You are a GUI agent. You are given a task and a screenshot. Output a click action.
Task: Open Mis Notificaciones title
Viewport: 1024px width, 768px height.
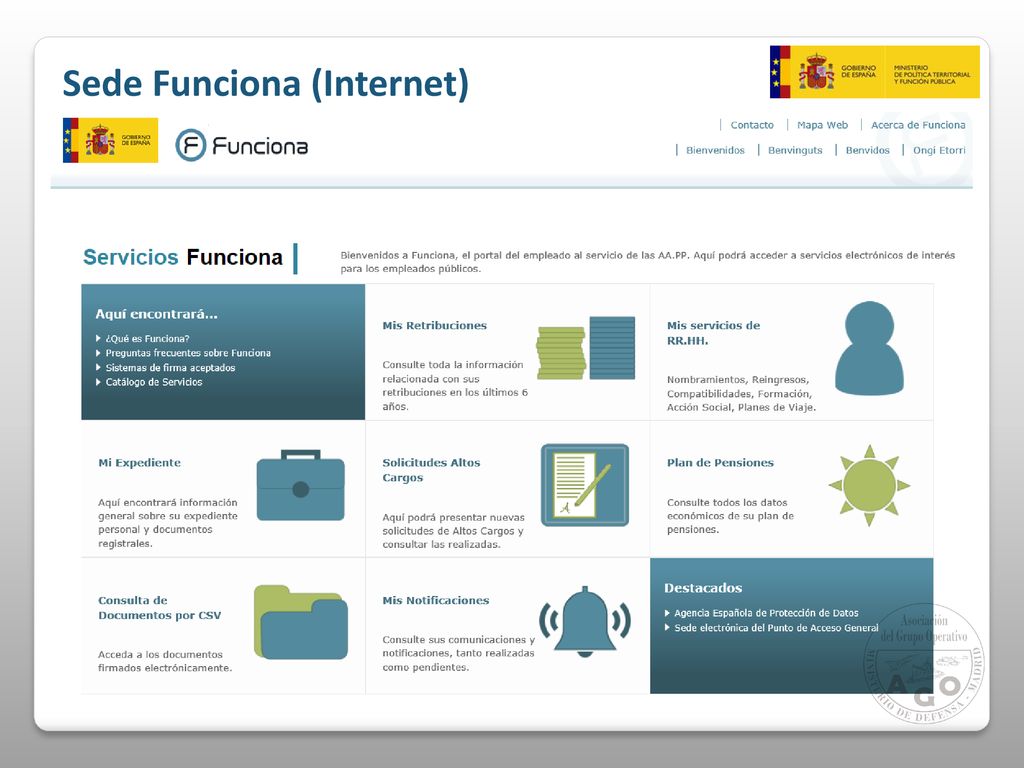[436, 600]
